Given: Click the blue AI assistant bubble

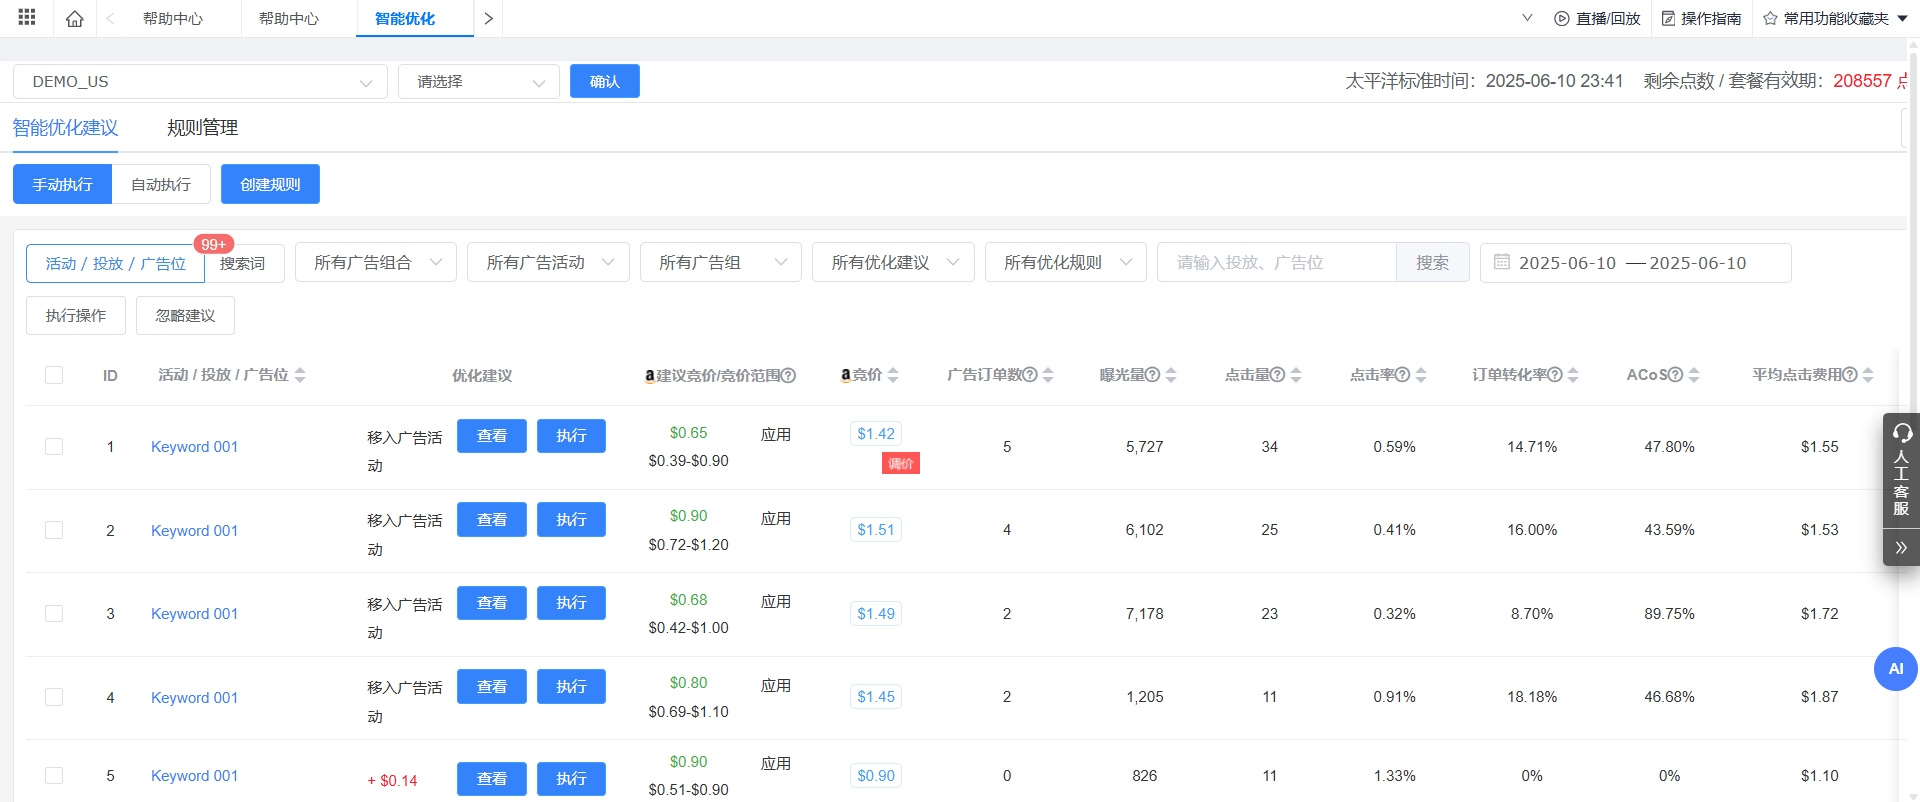Looking at the screenshot, I should pos(1895,669).
